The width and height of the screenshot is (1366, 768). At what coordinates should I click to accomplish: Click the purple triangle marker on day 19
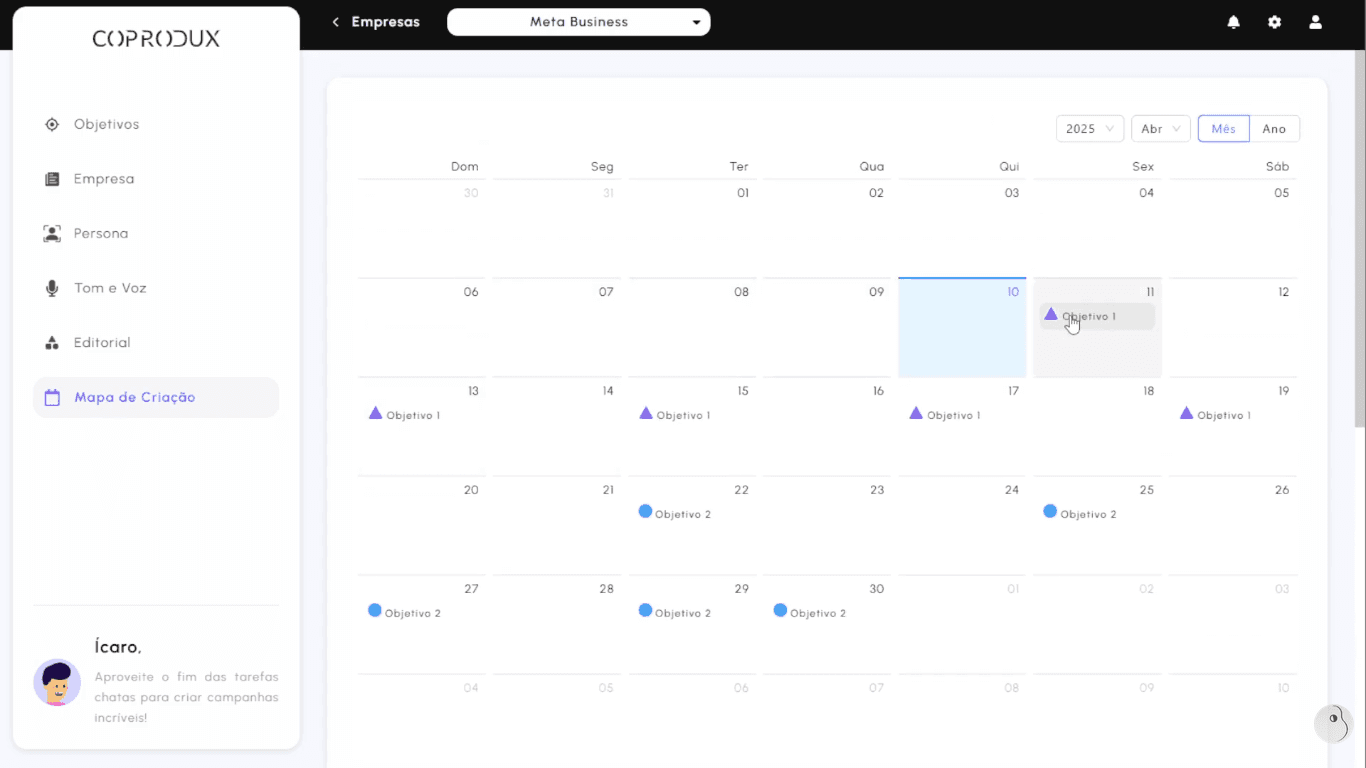(1186, 413)
